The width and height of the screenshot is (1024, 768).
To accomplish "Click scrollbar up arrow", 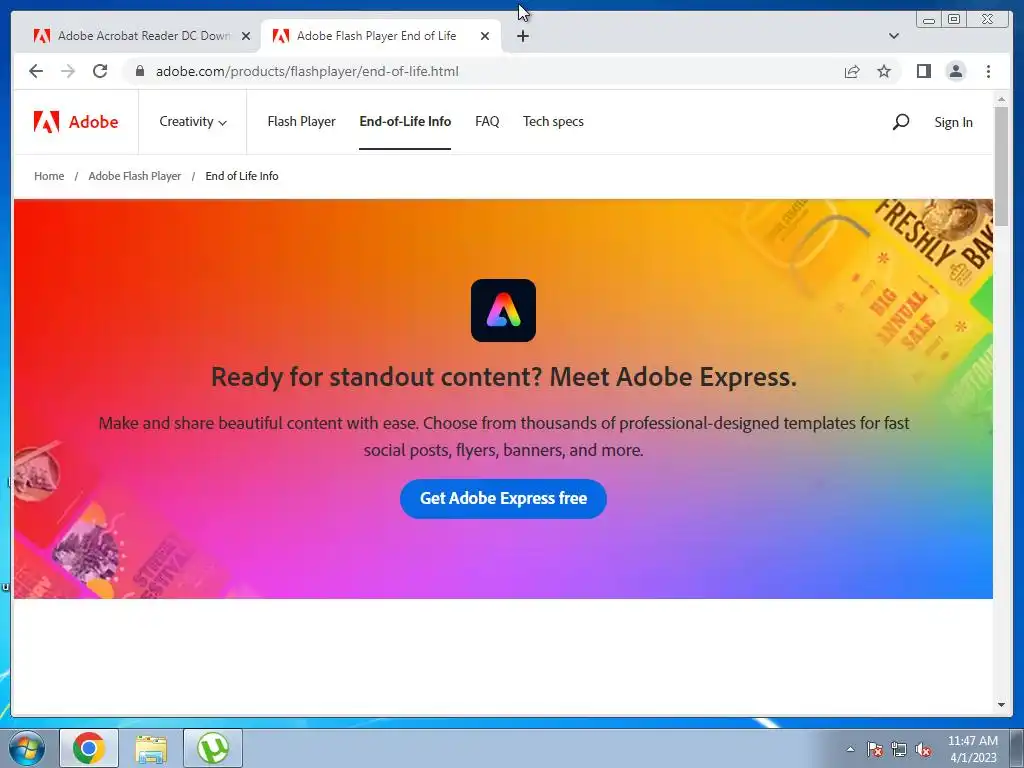I will click(1001, 99).
